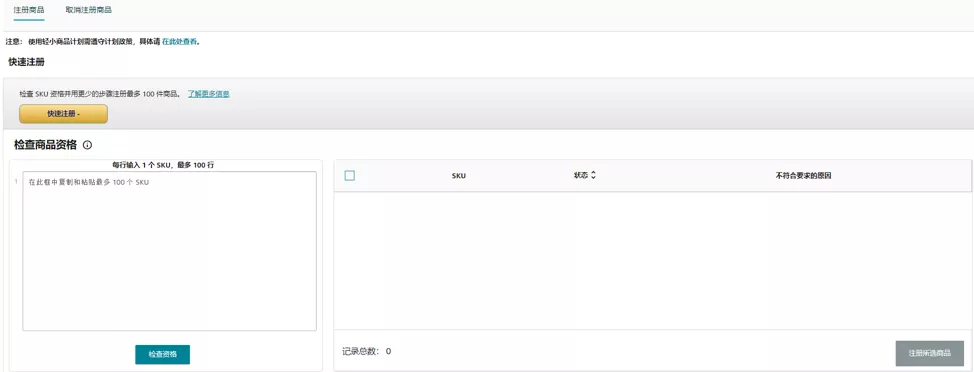Click the 每行输入 1 个 SKU instruction text
974x372 pixels.
click(163, 165)
